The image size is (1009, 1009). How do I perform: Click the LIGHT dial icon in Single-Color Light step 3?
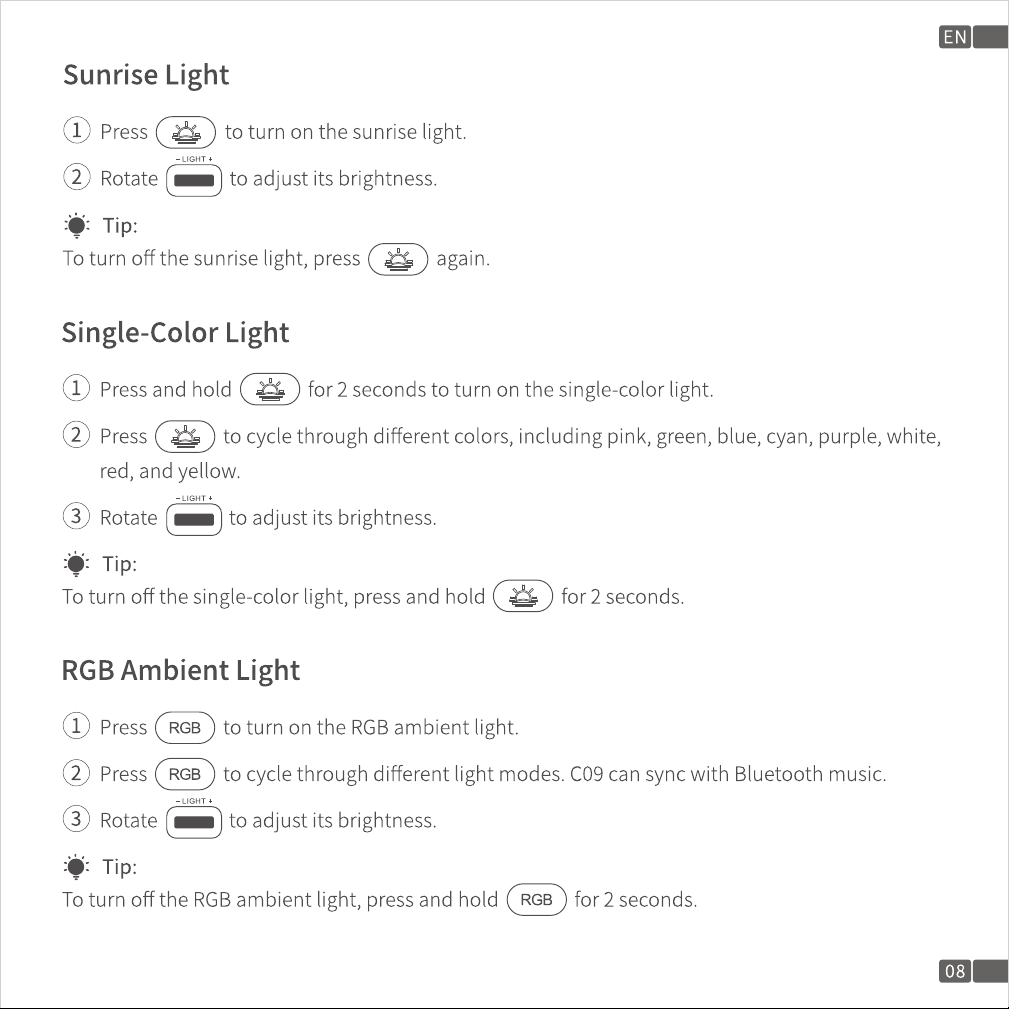click(194, 519)
